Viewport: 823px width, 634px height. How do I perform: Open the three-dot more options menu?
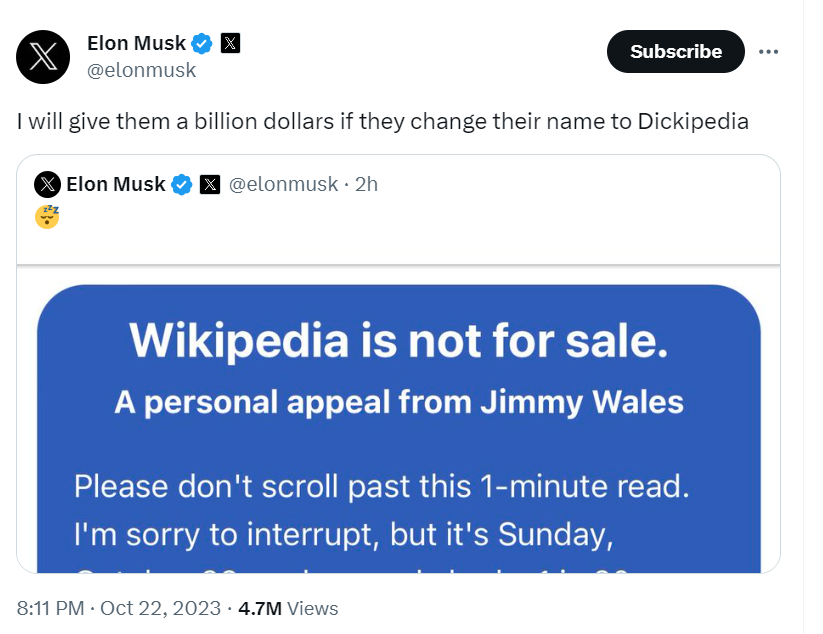(768, 52)
